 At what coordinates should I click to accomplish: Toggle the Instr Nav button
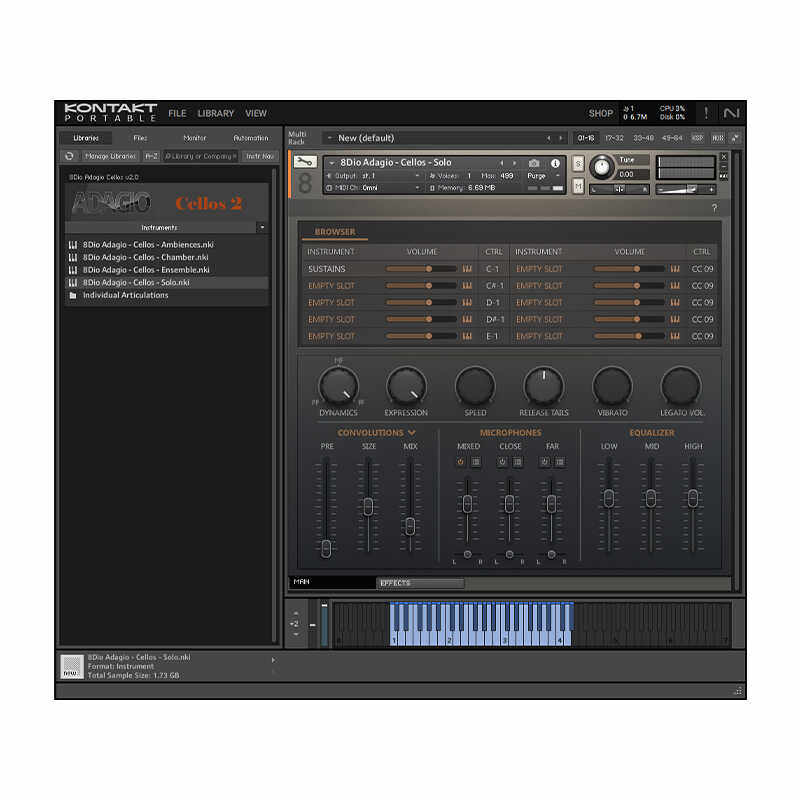point(260,156)
